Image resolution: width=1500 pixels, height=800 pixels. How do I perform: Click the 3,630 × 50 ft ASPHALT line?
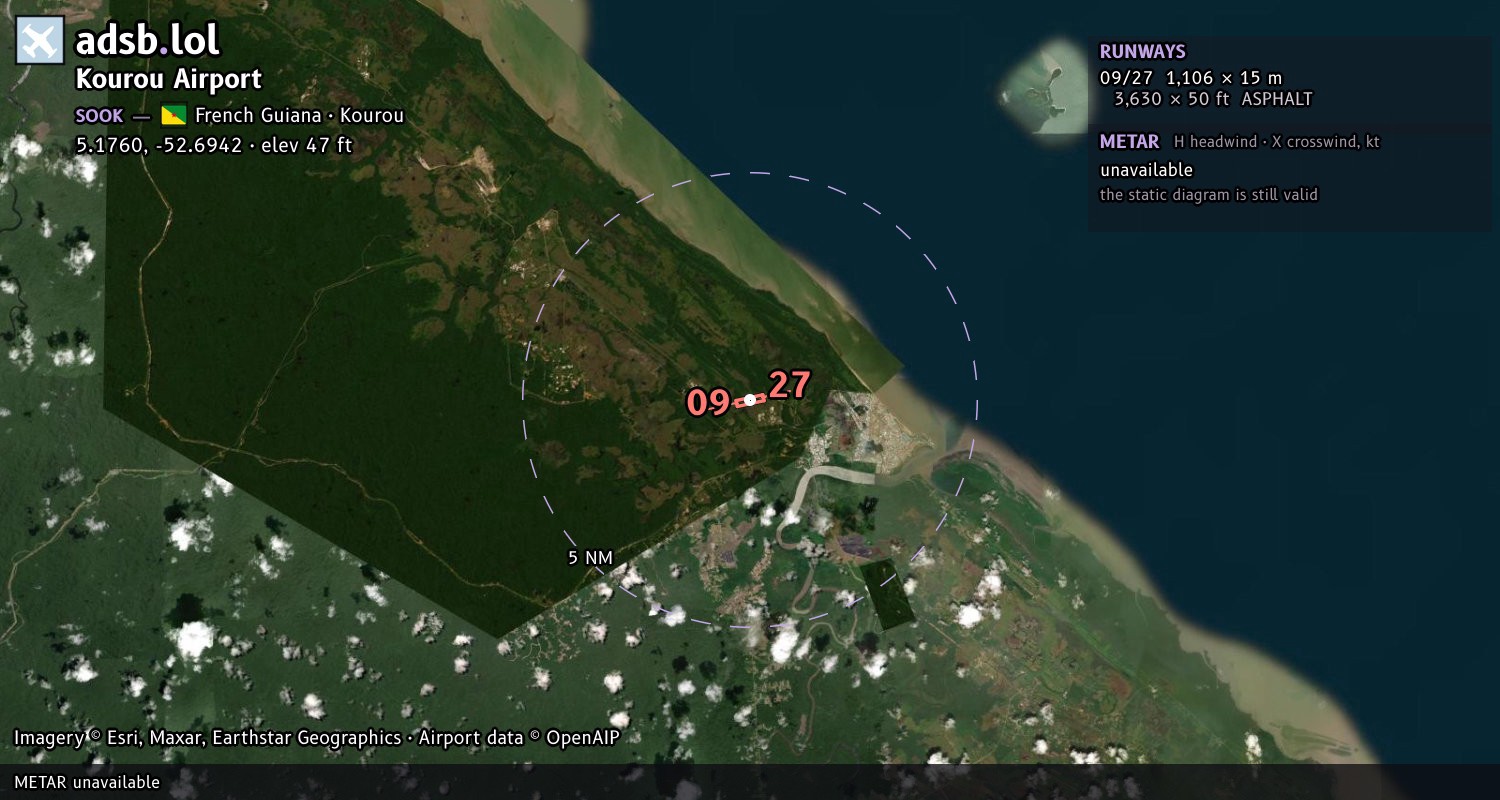point(1213,99)
